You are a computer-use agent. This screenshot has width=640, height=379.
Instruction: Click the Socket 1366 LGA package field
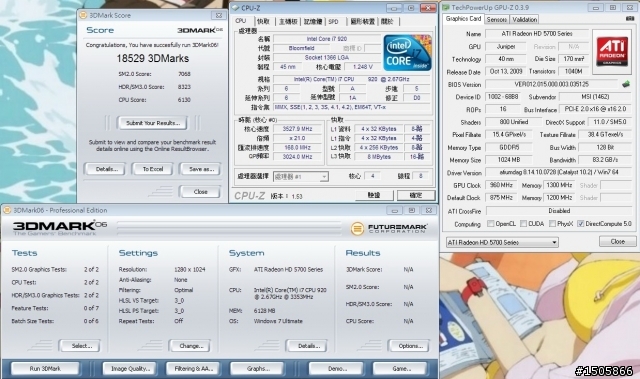[327, 58]
